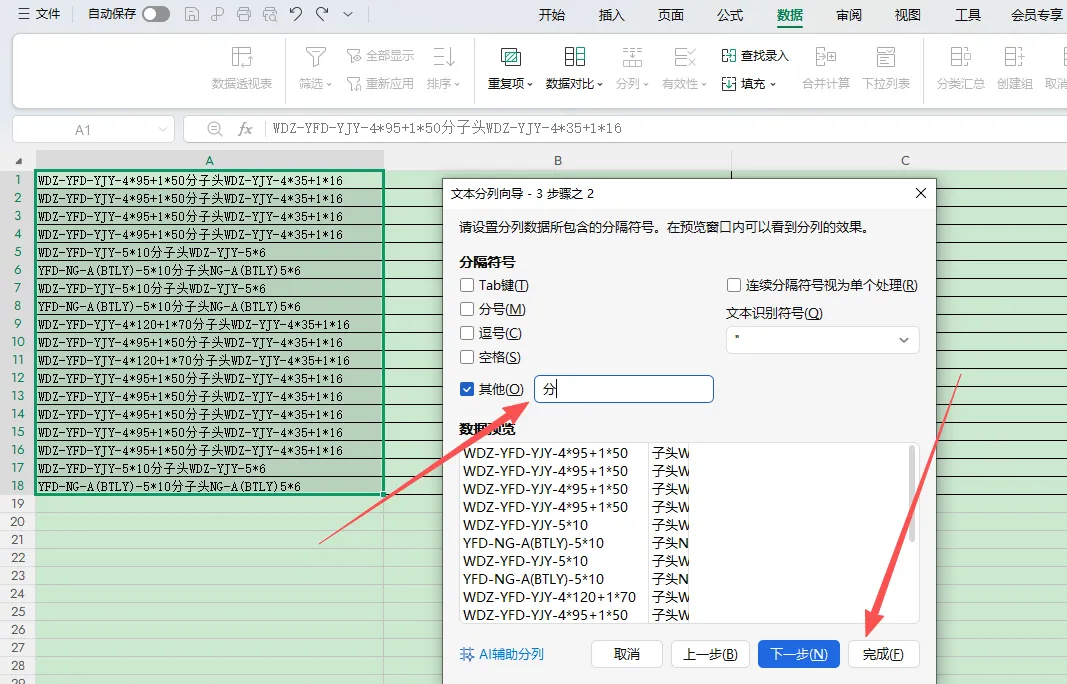Click the fx insert function icon

[245, 129]
